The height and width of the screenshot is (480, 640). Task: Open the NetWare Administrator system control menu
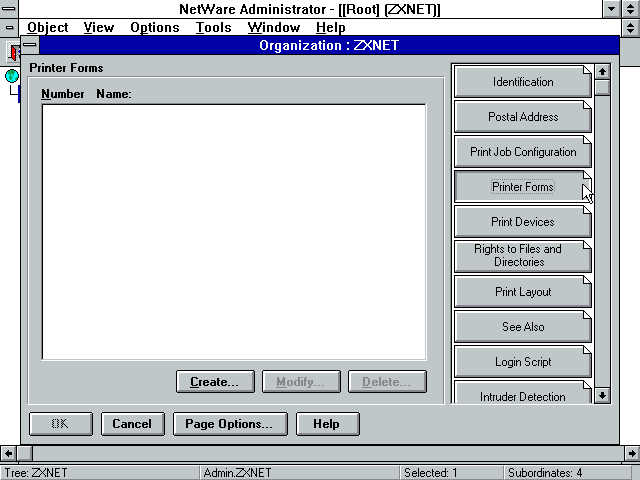[x=9, y=9]
